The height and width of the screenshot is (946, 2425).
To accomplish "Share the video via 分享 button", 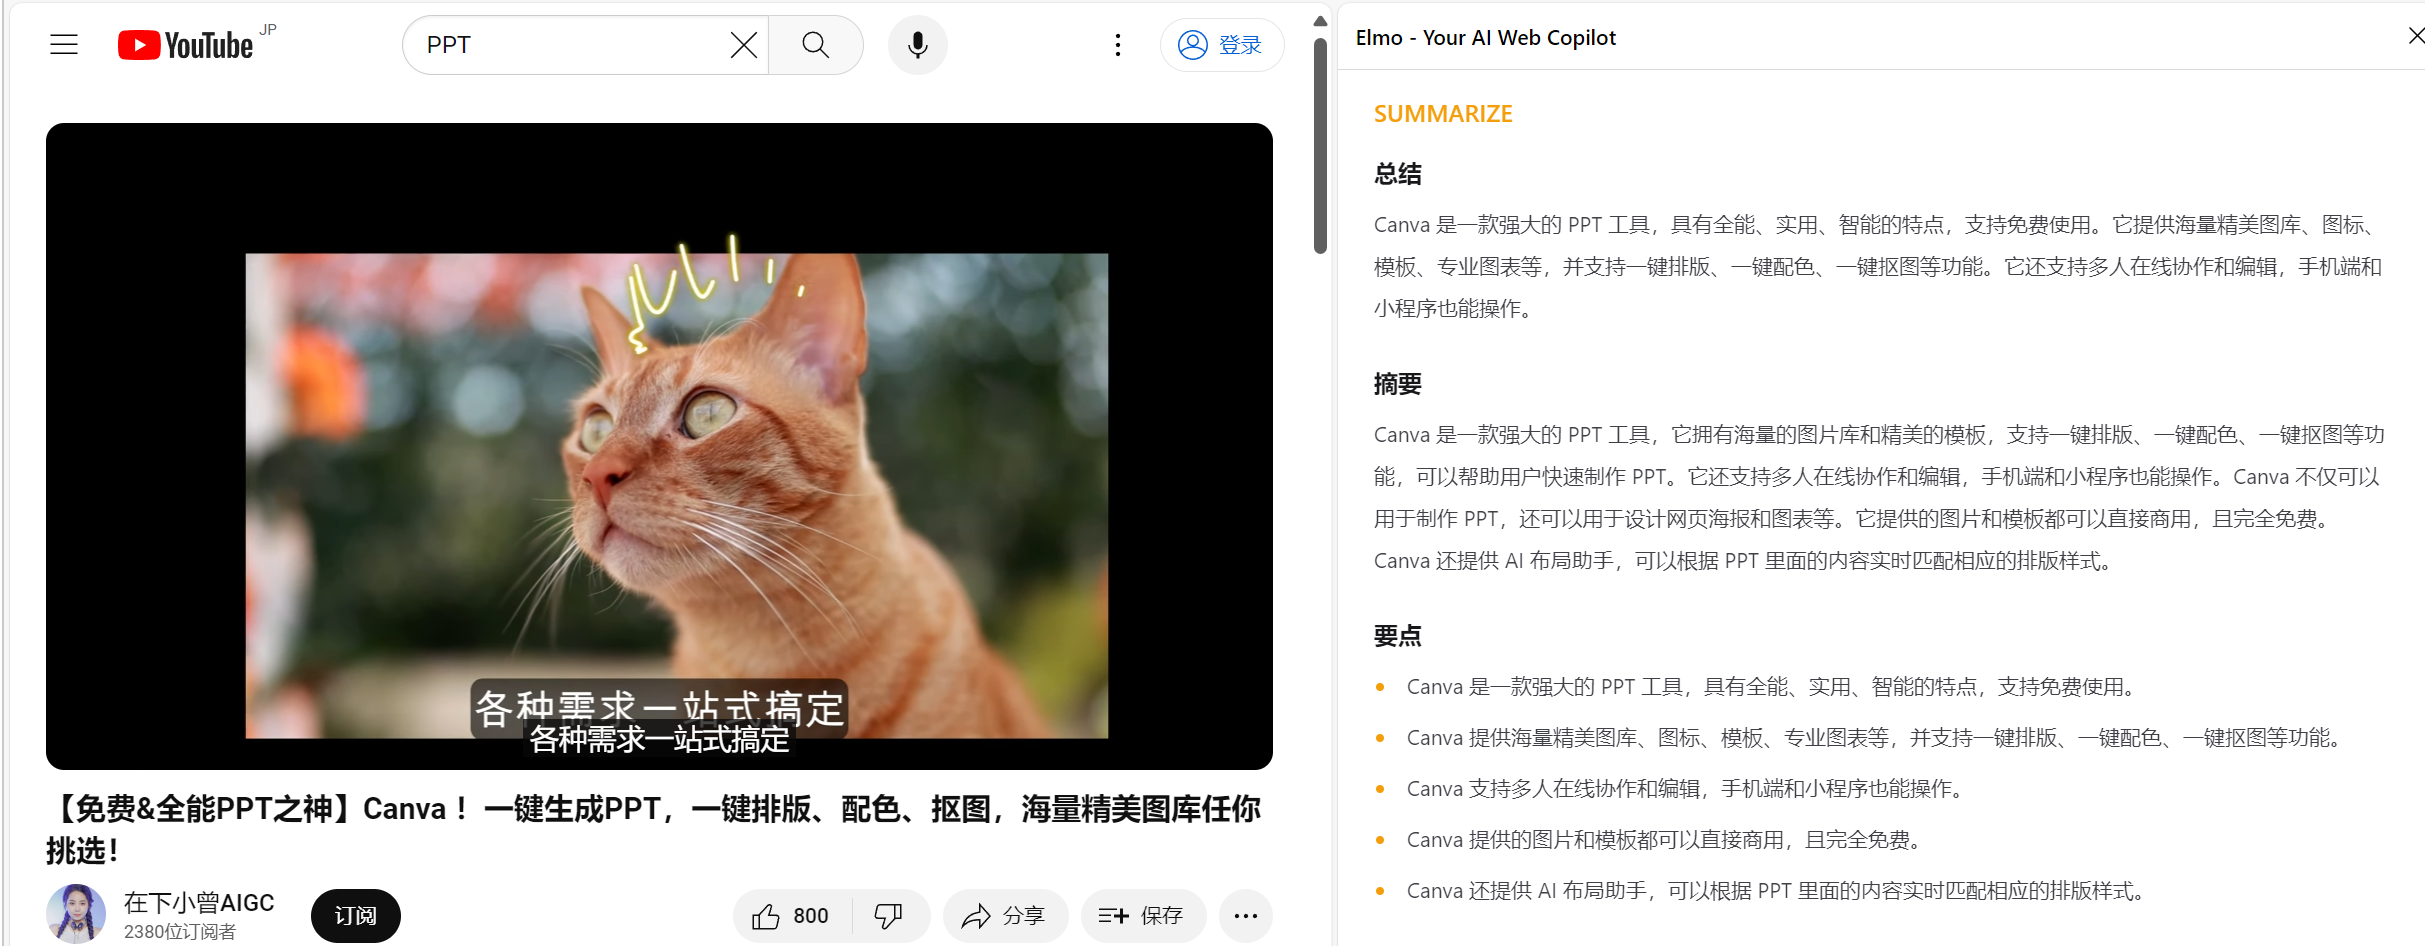I will pyautogui.click(x=1004, y=916).
